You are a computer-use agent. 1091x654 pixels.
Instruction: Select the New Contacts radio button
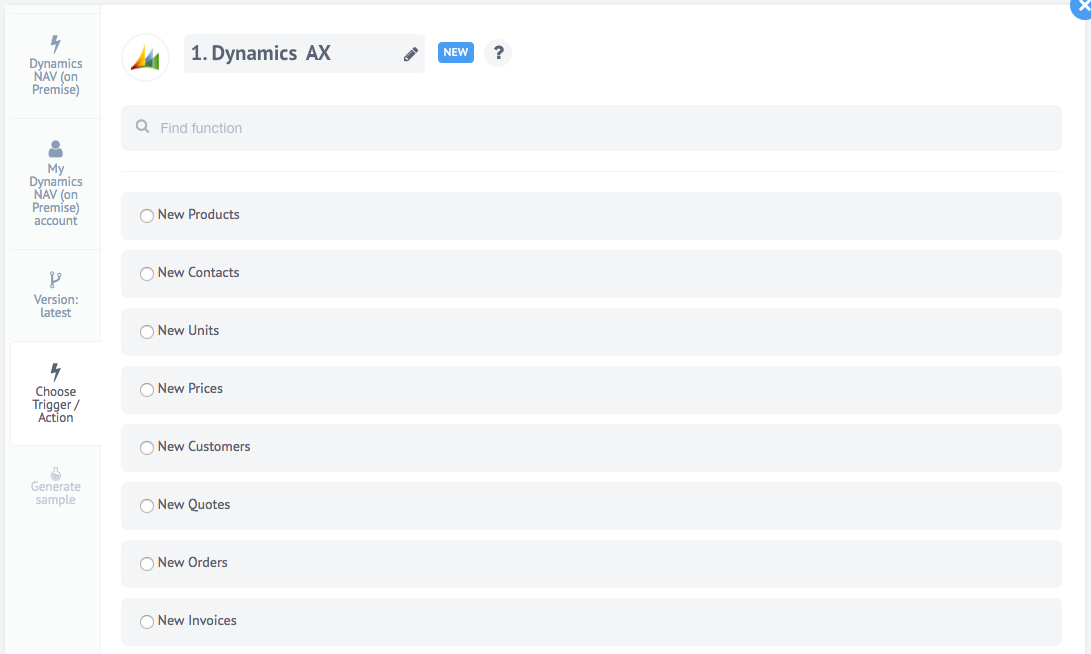[x=147, y=274]
